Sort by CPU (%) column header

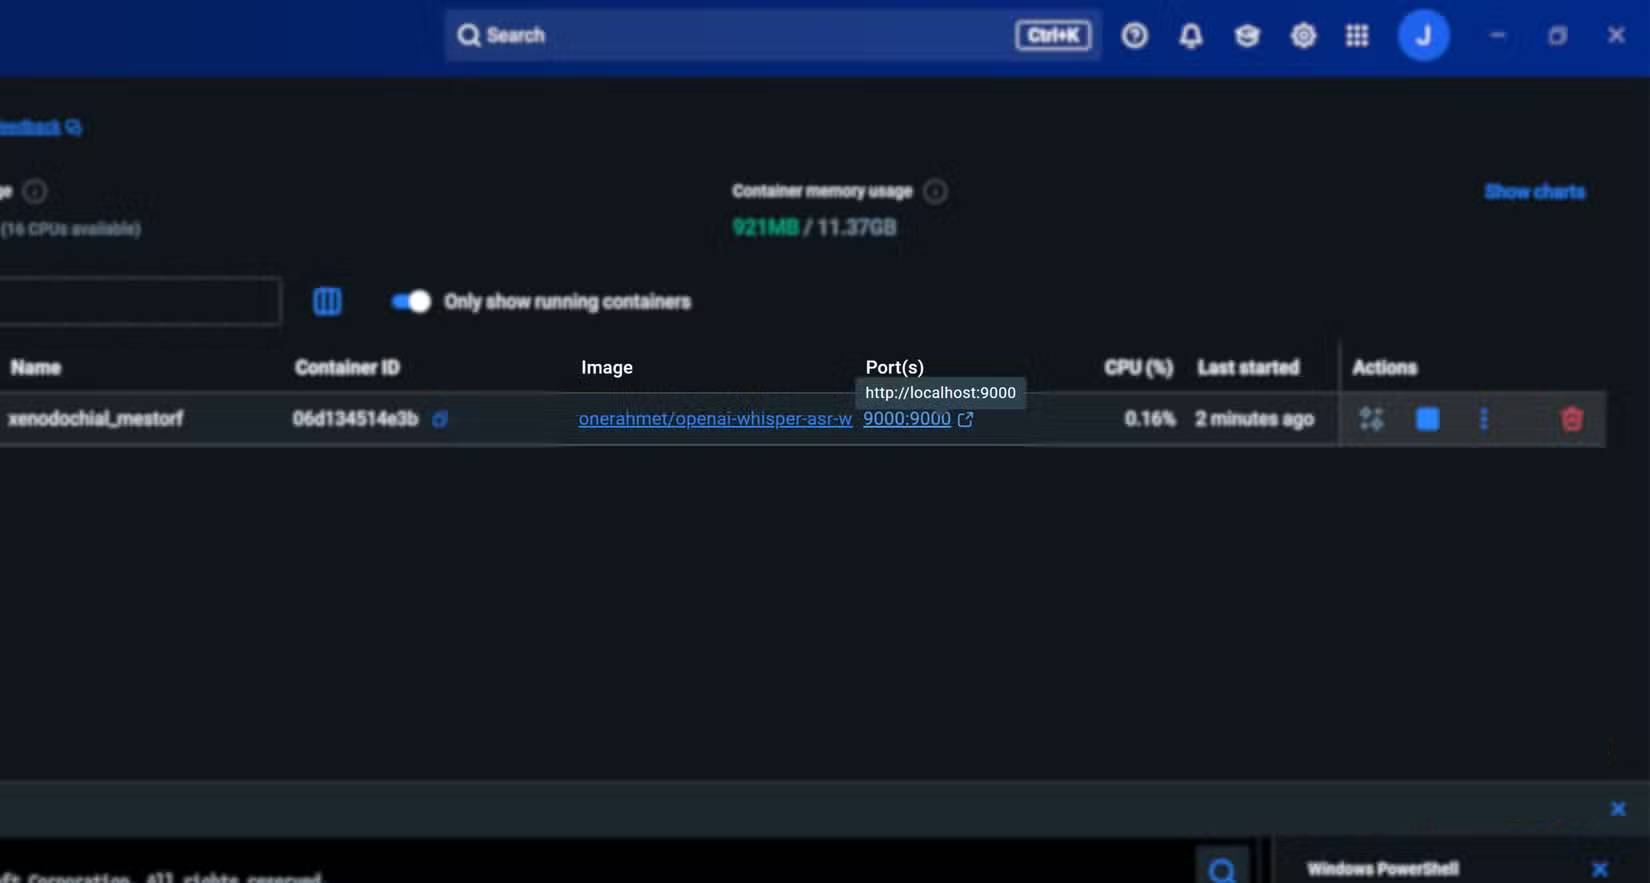[x=1138, y=367]
